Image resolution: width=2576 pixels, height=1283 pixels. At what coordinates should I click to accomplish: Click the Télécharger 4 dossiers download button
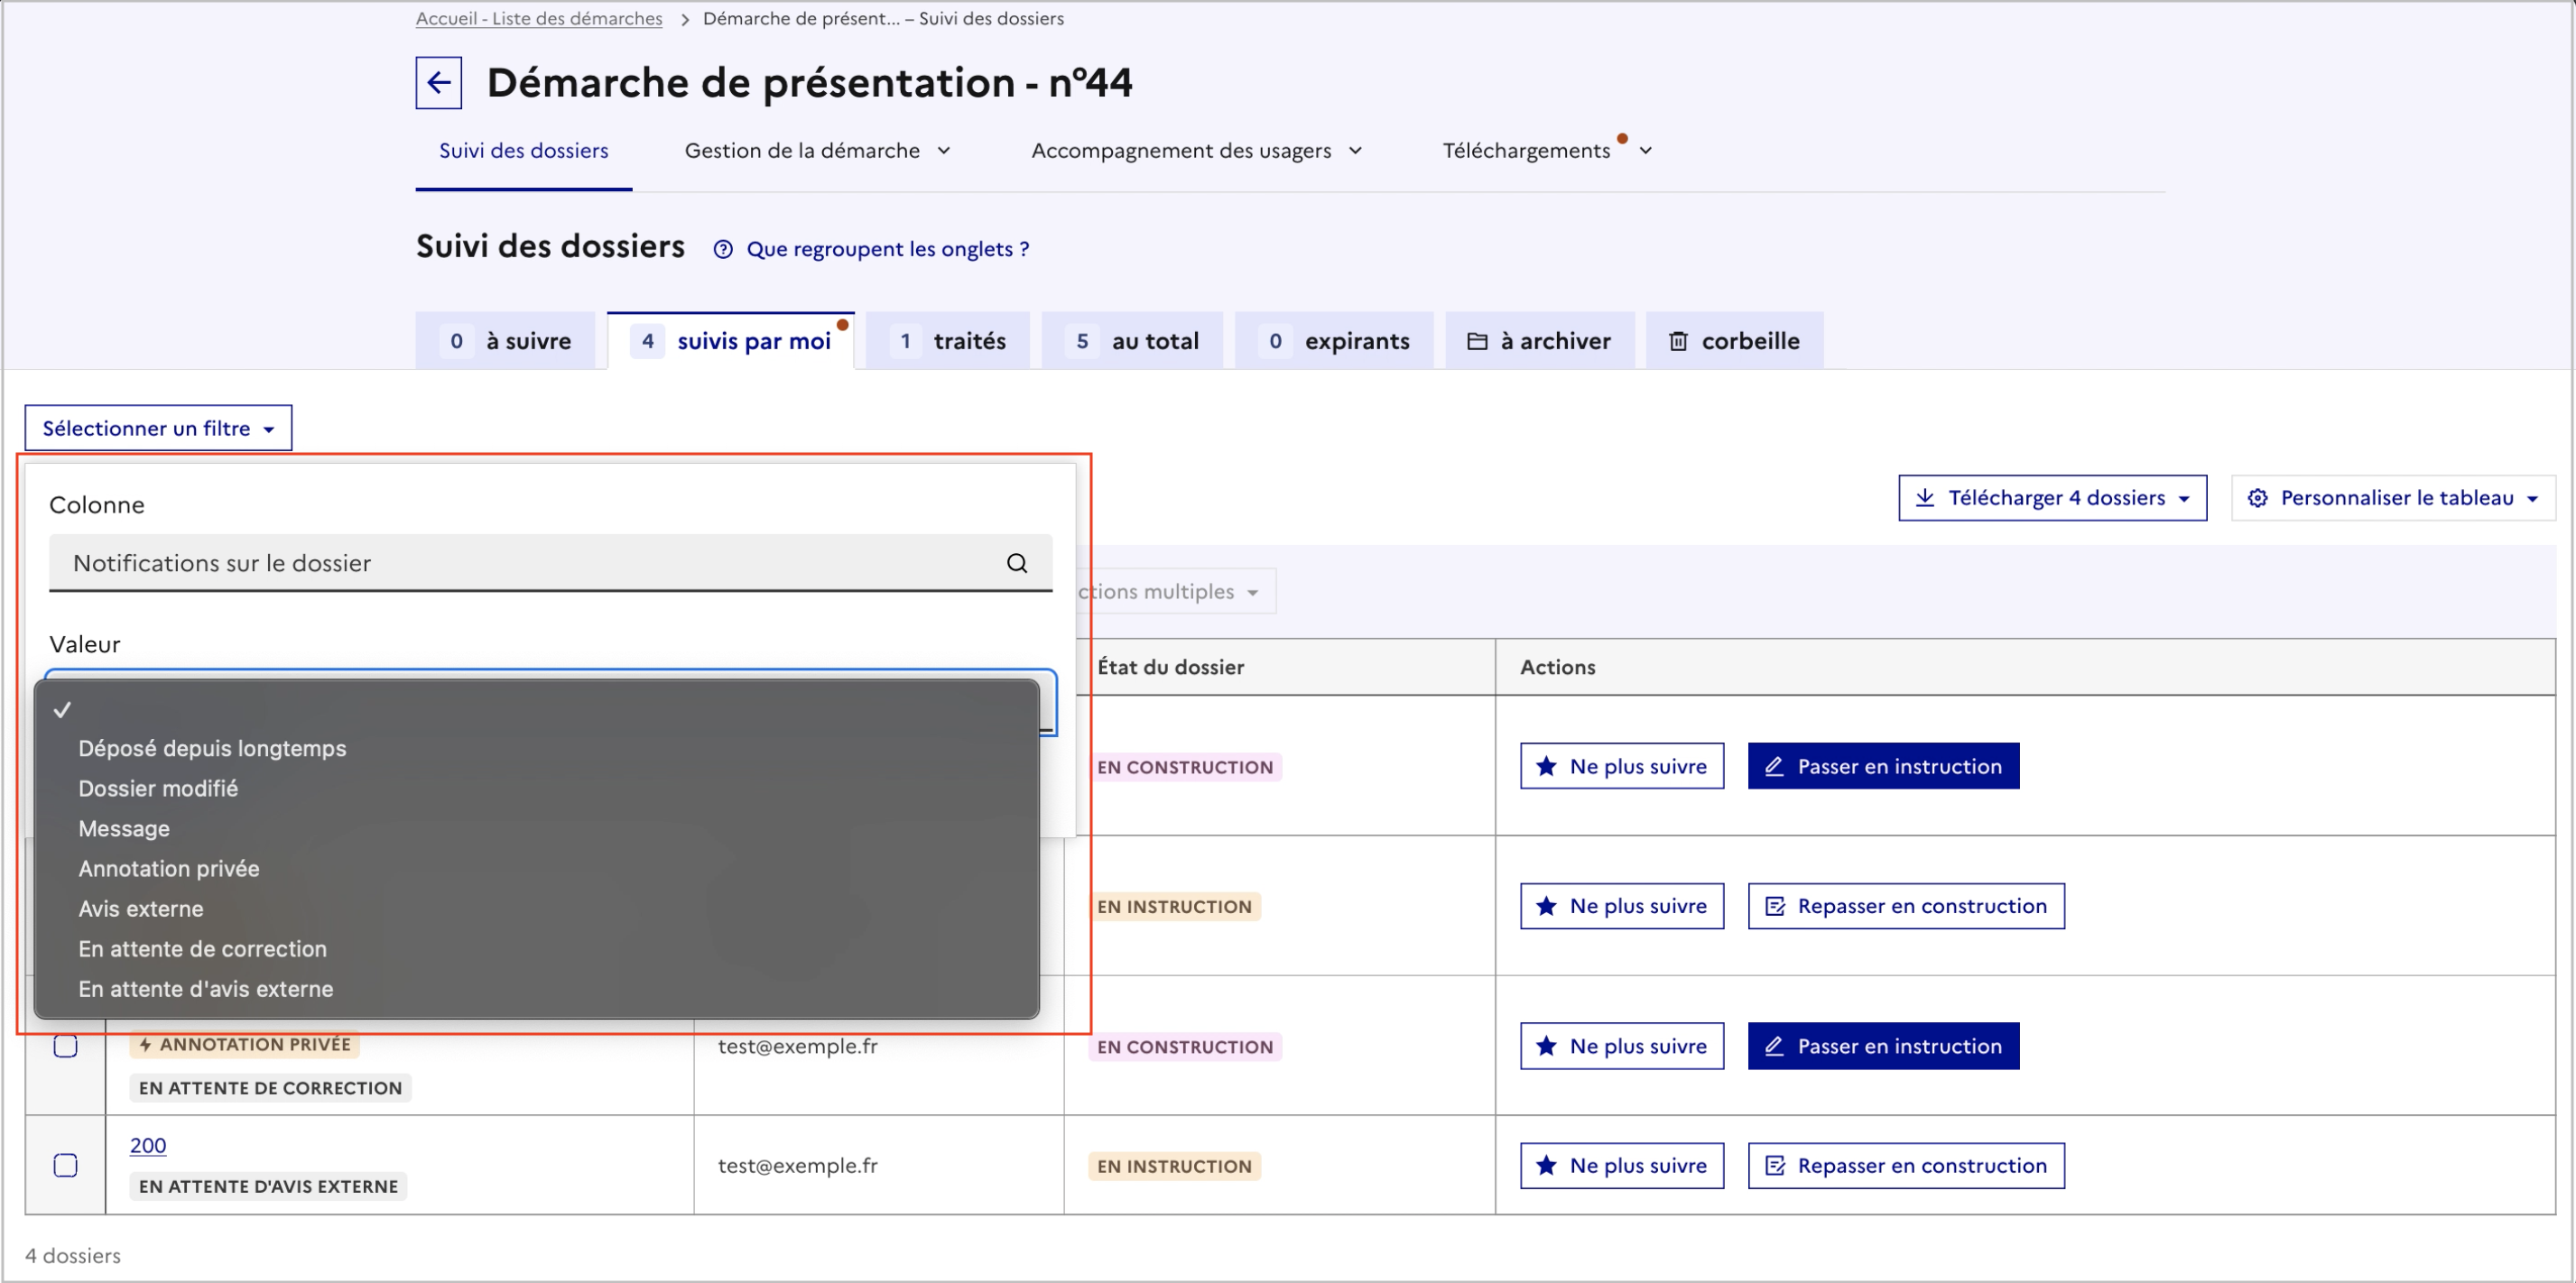2051,498
